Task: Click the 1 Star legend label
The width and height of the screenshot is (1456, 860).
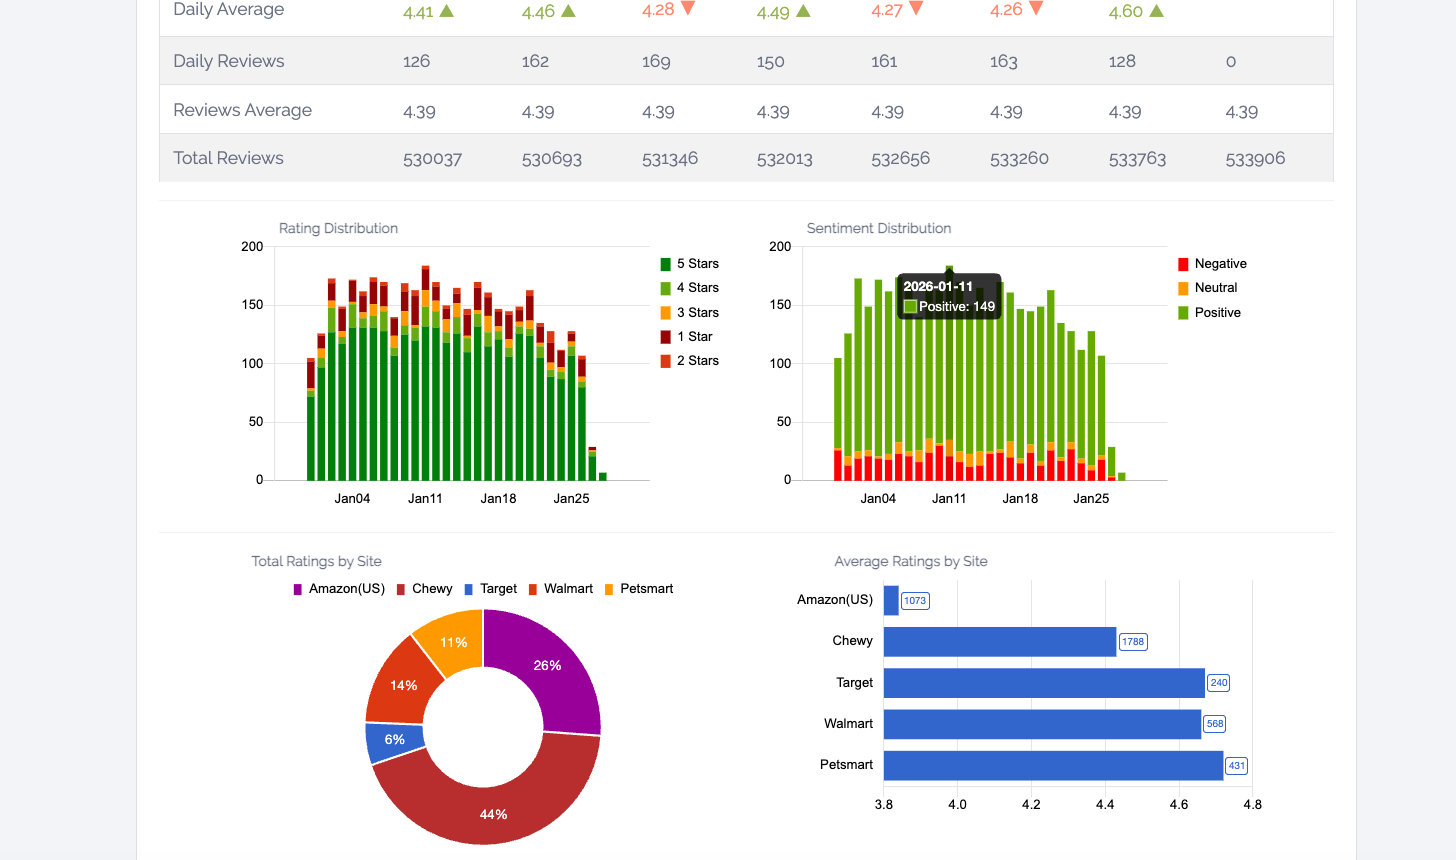Action: coord(694,336)
